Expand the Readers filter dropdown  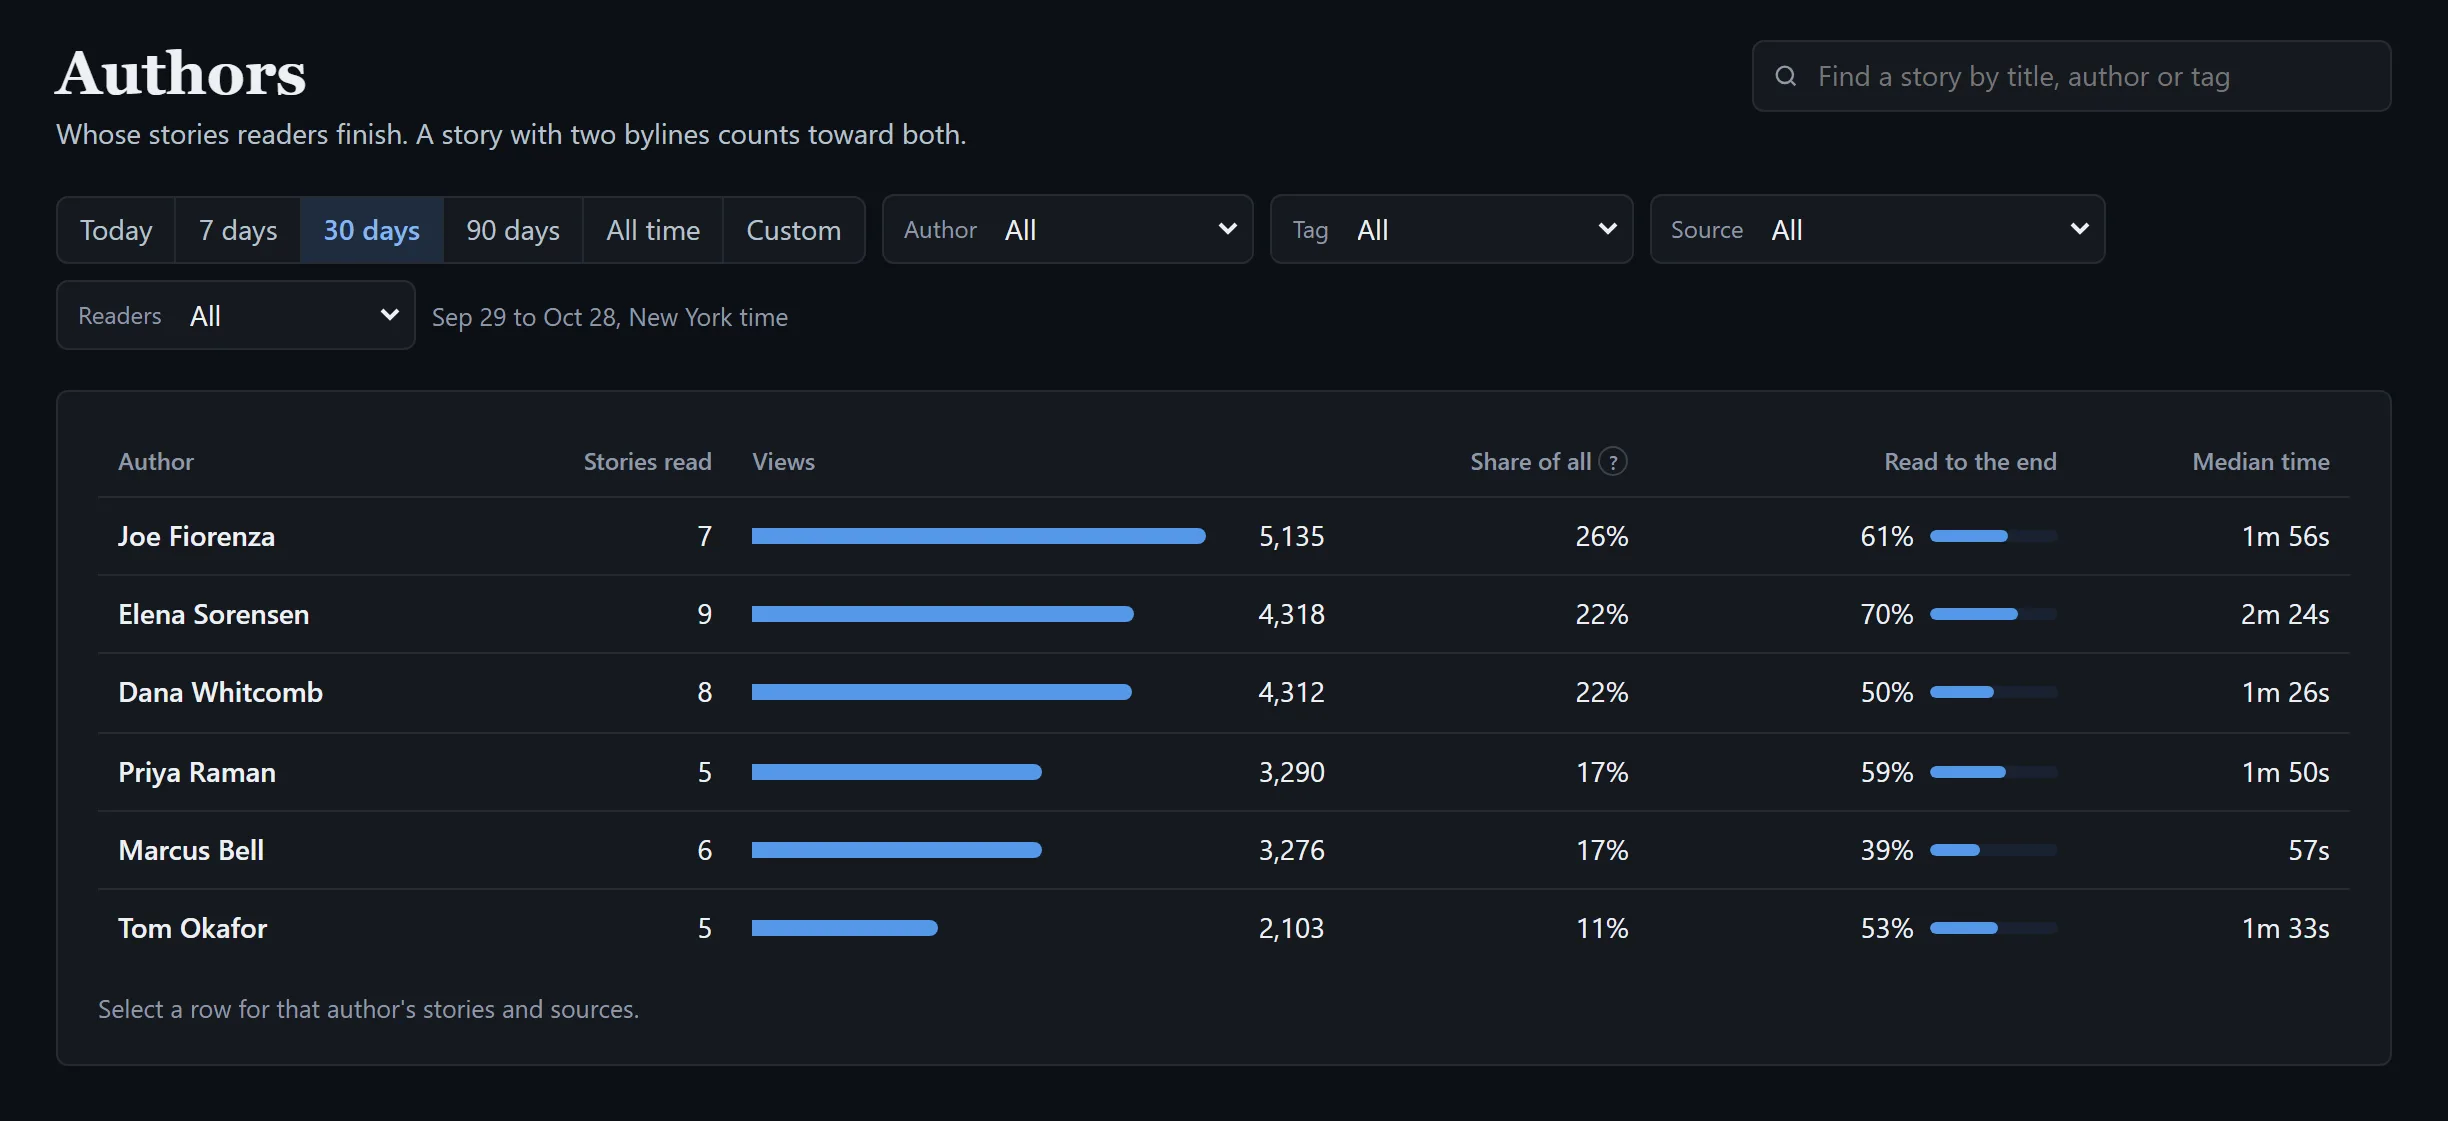tap(236, 316)
